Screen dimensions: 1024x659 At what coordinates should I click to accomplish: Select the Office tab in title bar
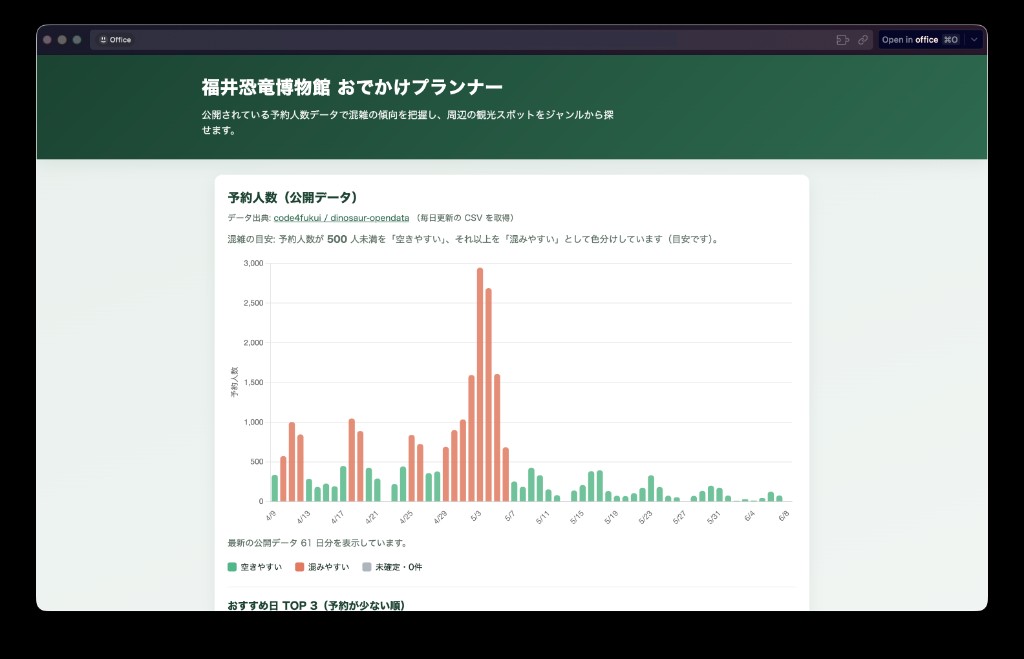pos(115,40)
